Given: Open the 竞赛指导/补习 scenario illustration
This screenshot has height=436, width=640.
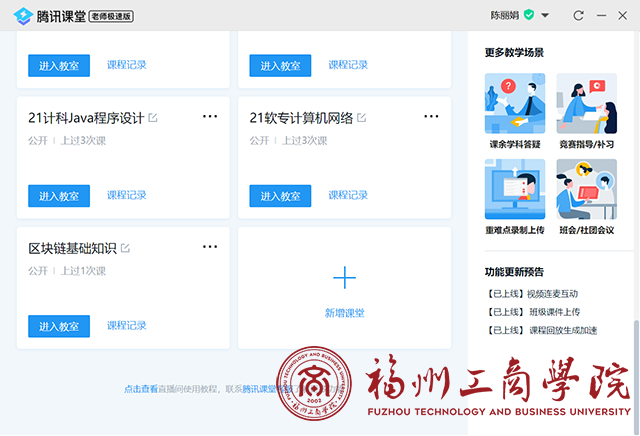Looking at the screenshot, I should [x=586, y=105].
